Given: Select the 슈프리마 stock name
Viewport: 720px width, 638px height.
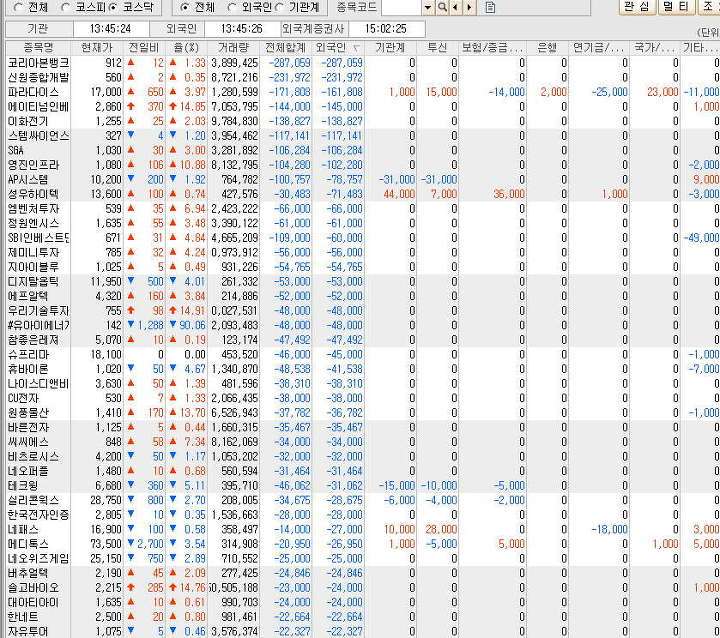Looking at the screenshot, I should pos(28,355).
